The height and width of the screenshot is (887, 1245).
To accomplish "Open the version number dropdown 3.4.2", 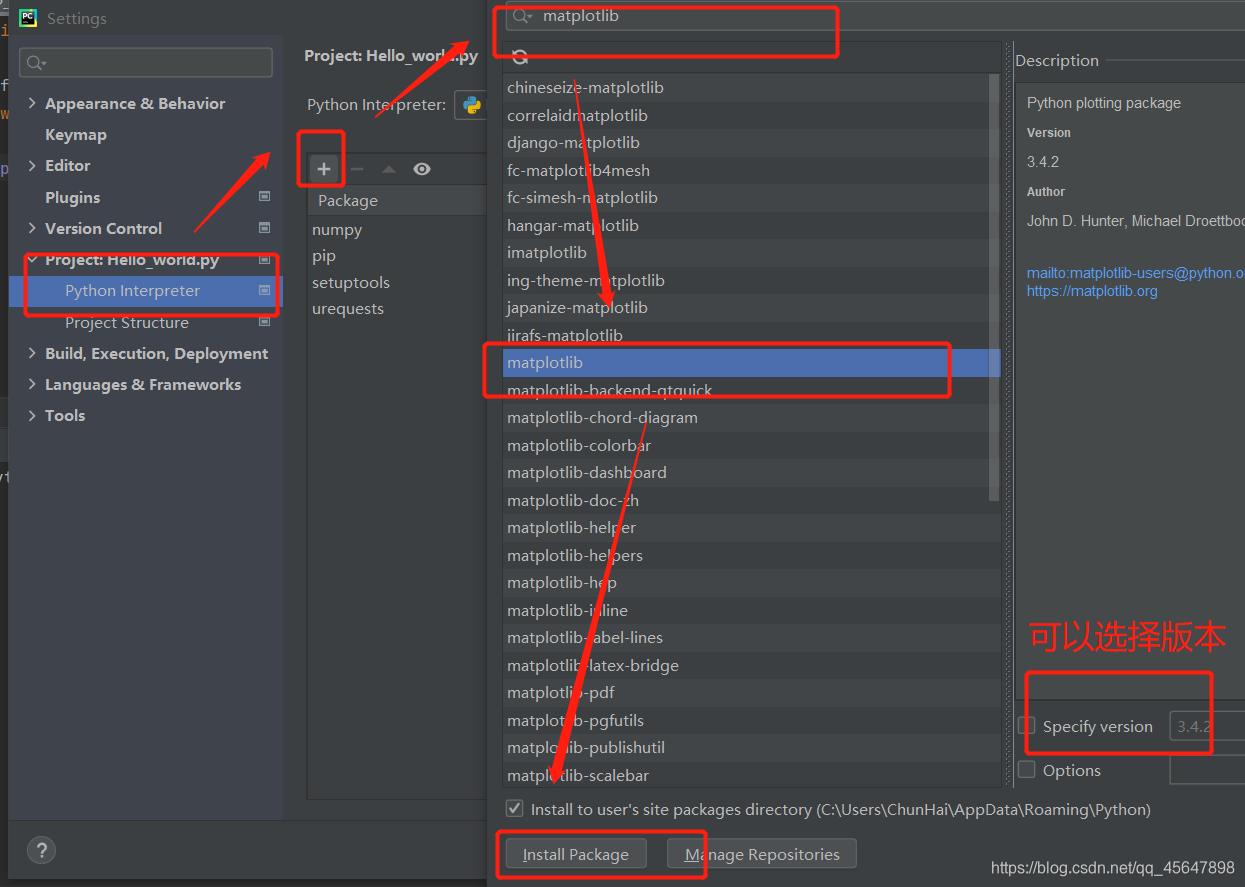I will (x=1207, y=727).
